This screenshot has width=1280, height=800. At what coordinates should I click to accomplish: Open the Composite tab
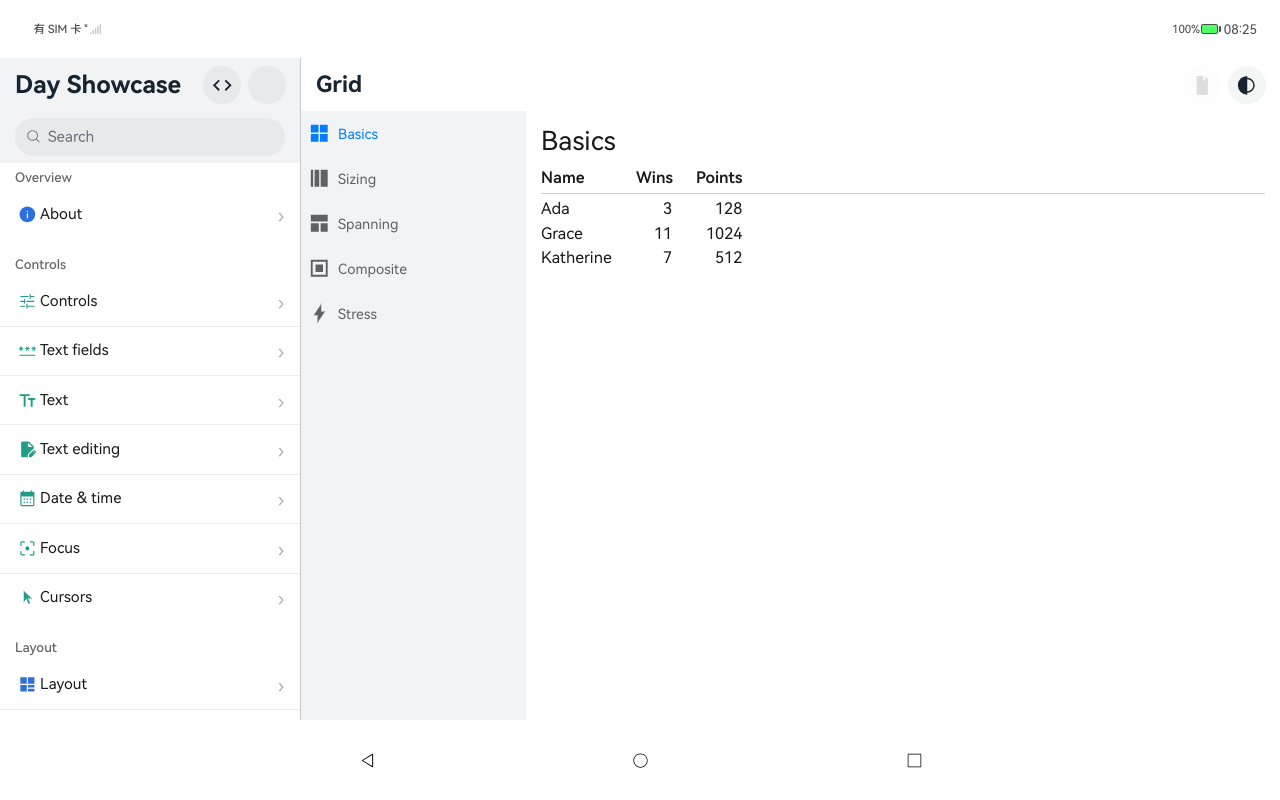pyautogui.click(x=413, y=269)
